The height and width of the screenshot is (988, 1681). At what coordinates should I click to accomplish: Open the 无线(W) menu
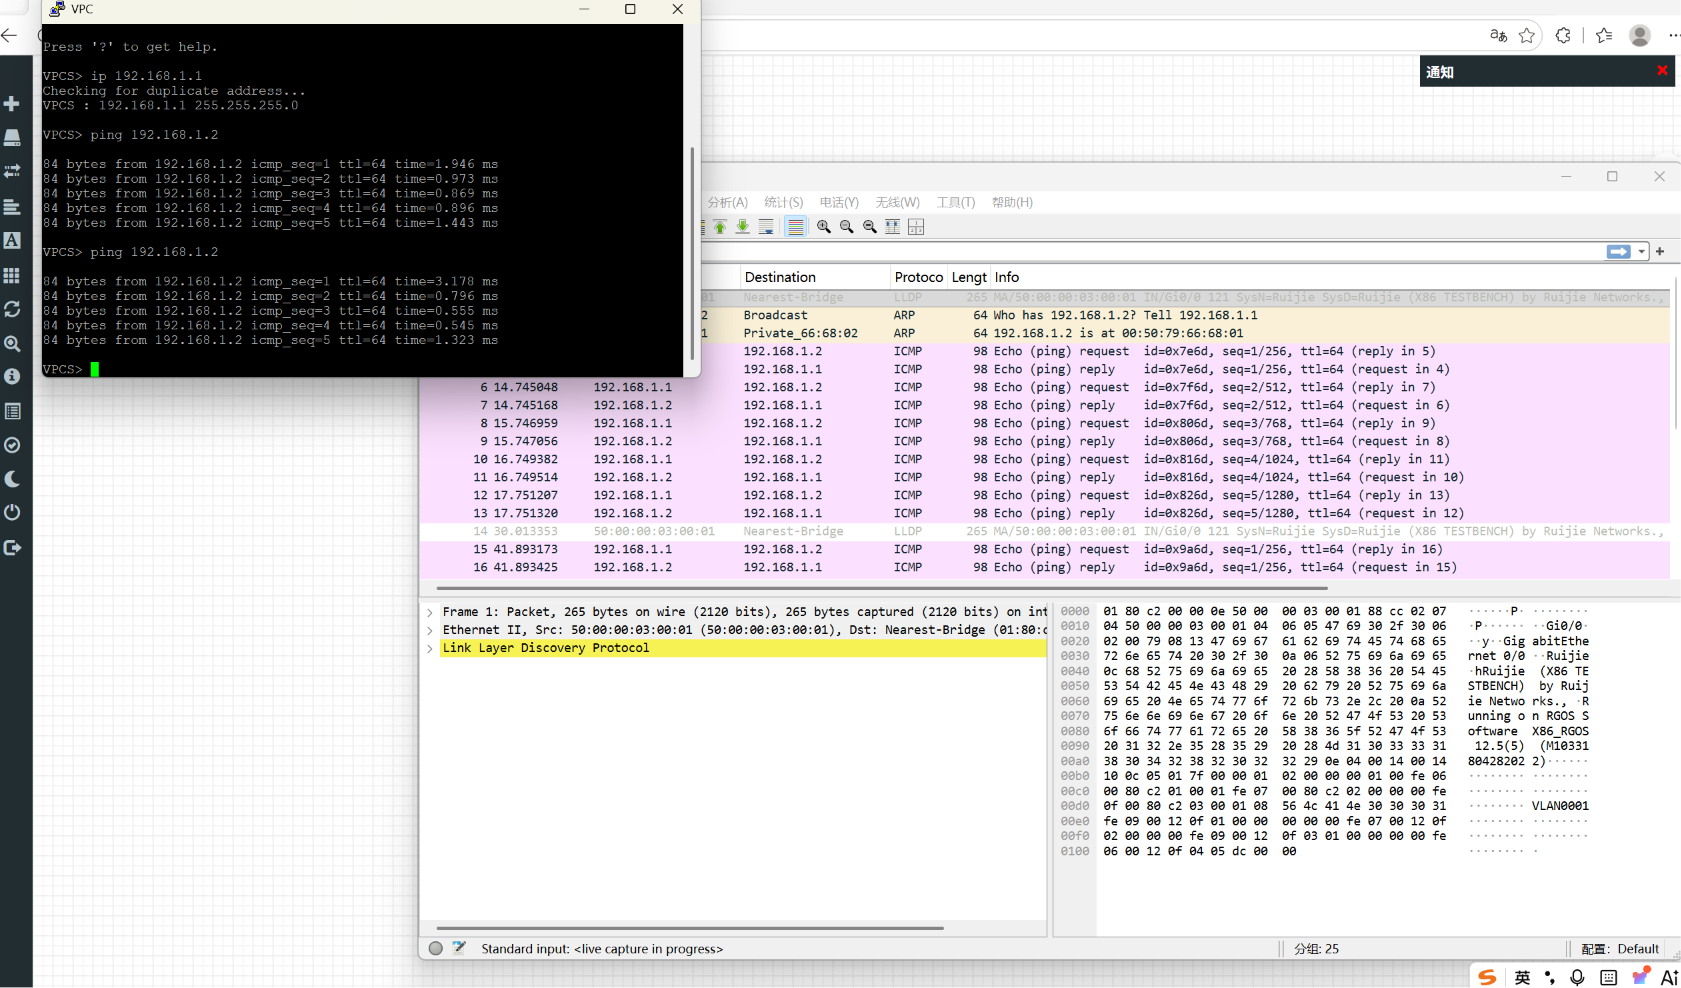click(x=897, y=202)
